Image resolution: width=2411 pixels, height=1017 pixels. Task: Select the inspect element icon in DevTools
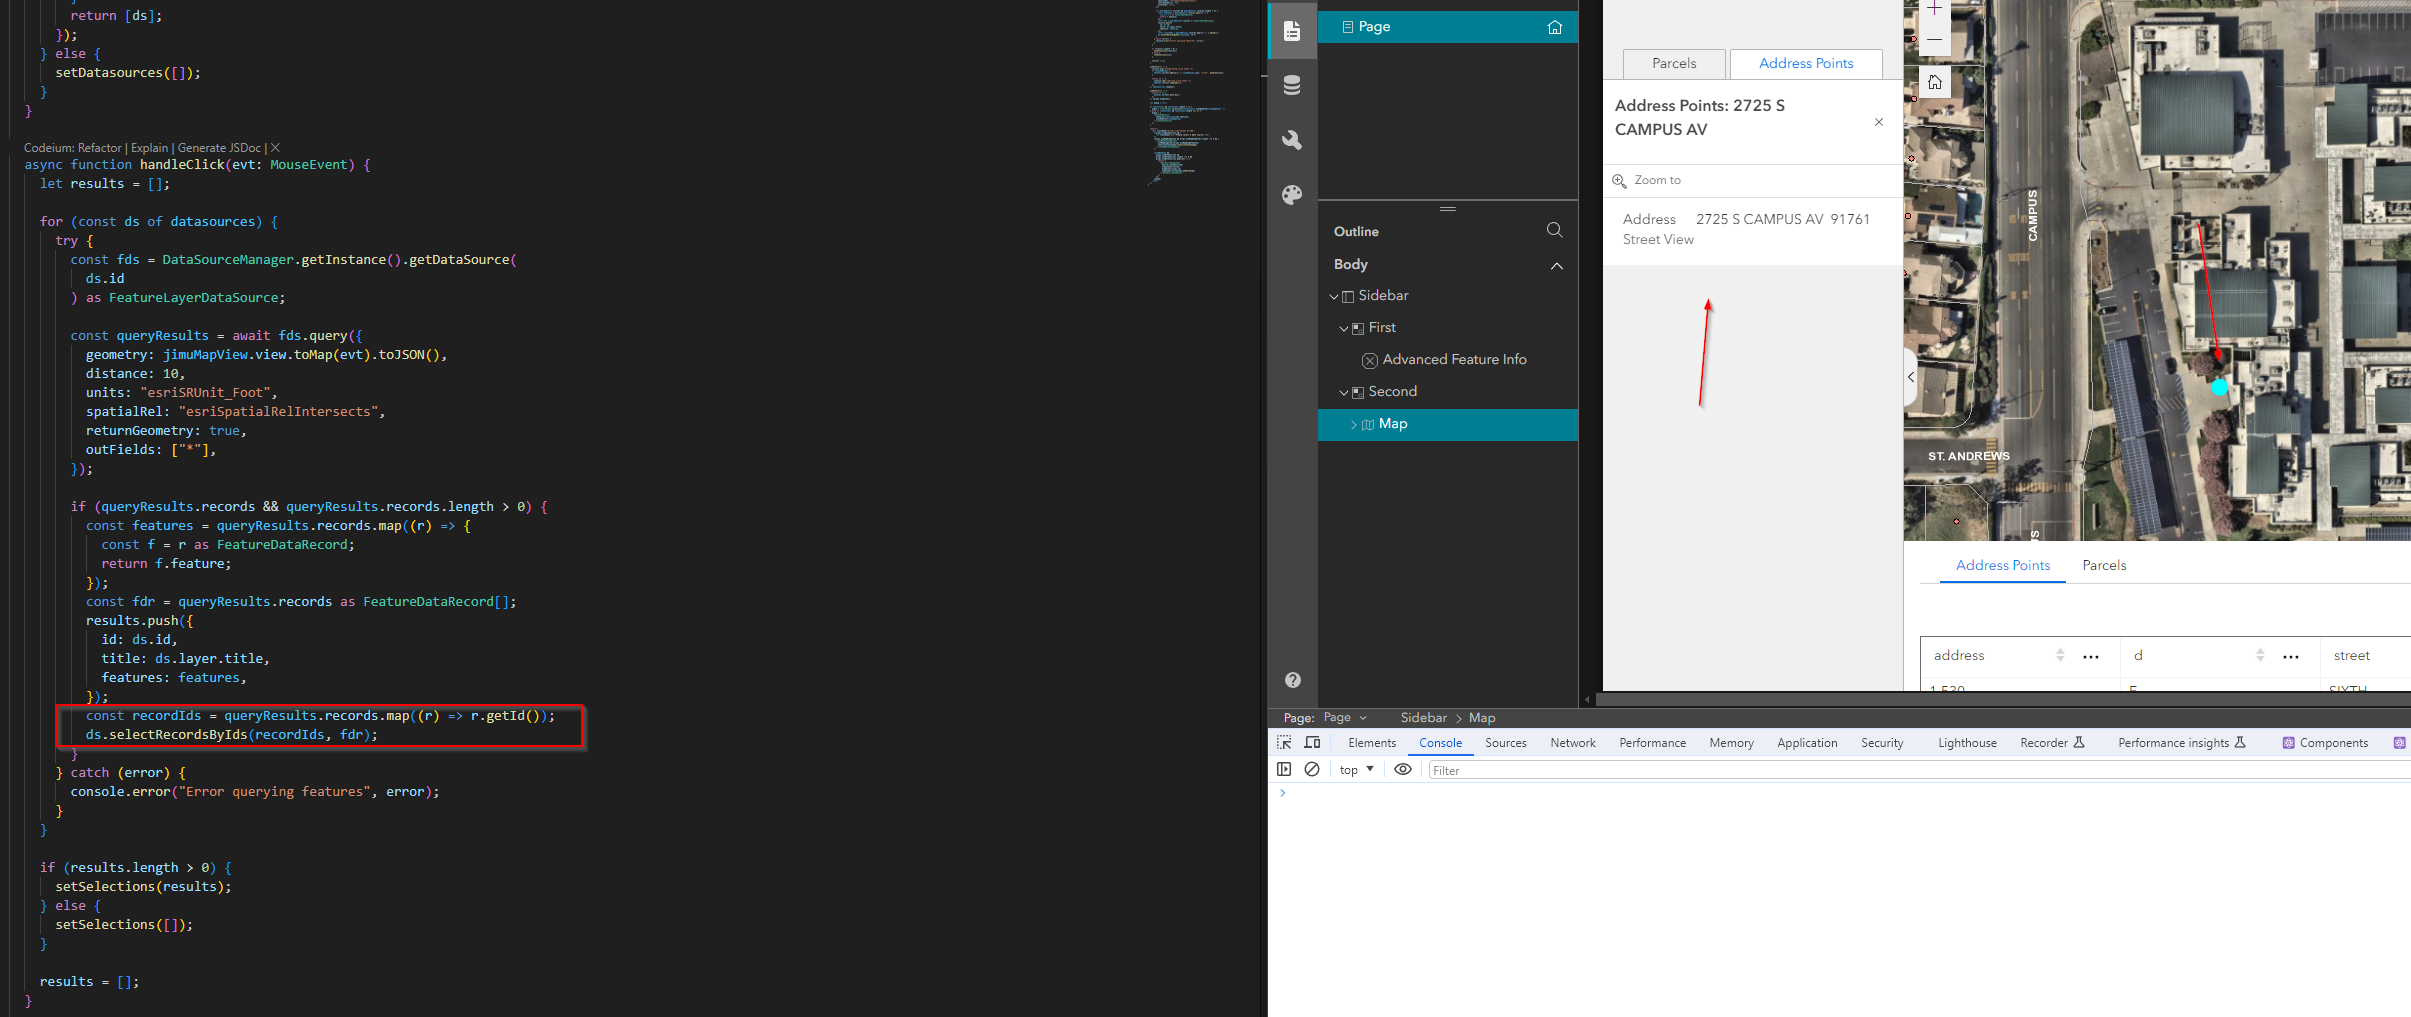[x=1284, y=742]
